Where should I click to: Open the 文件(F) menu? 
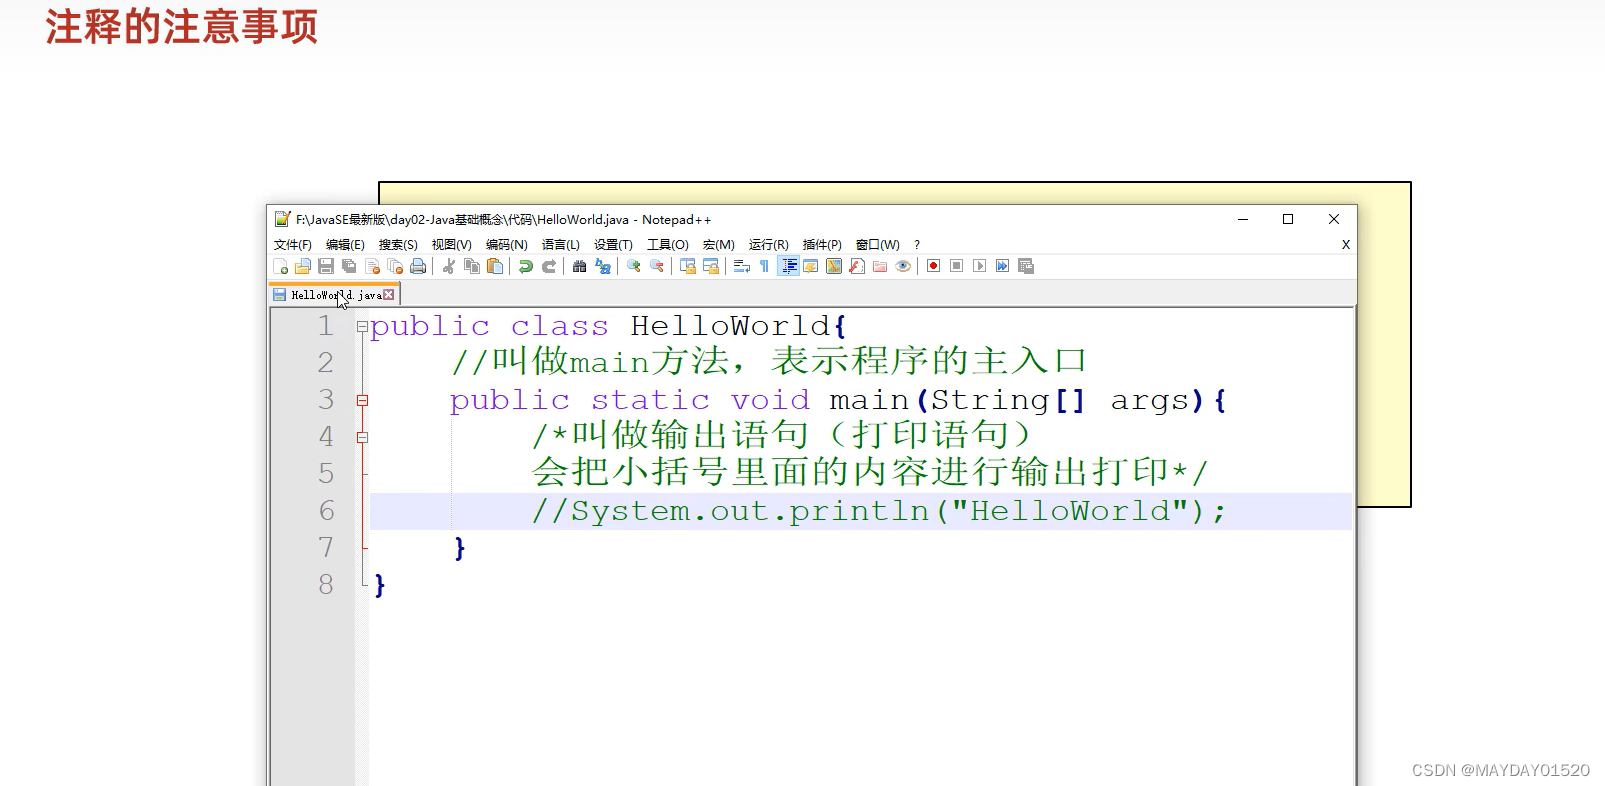tap(293, 245)
